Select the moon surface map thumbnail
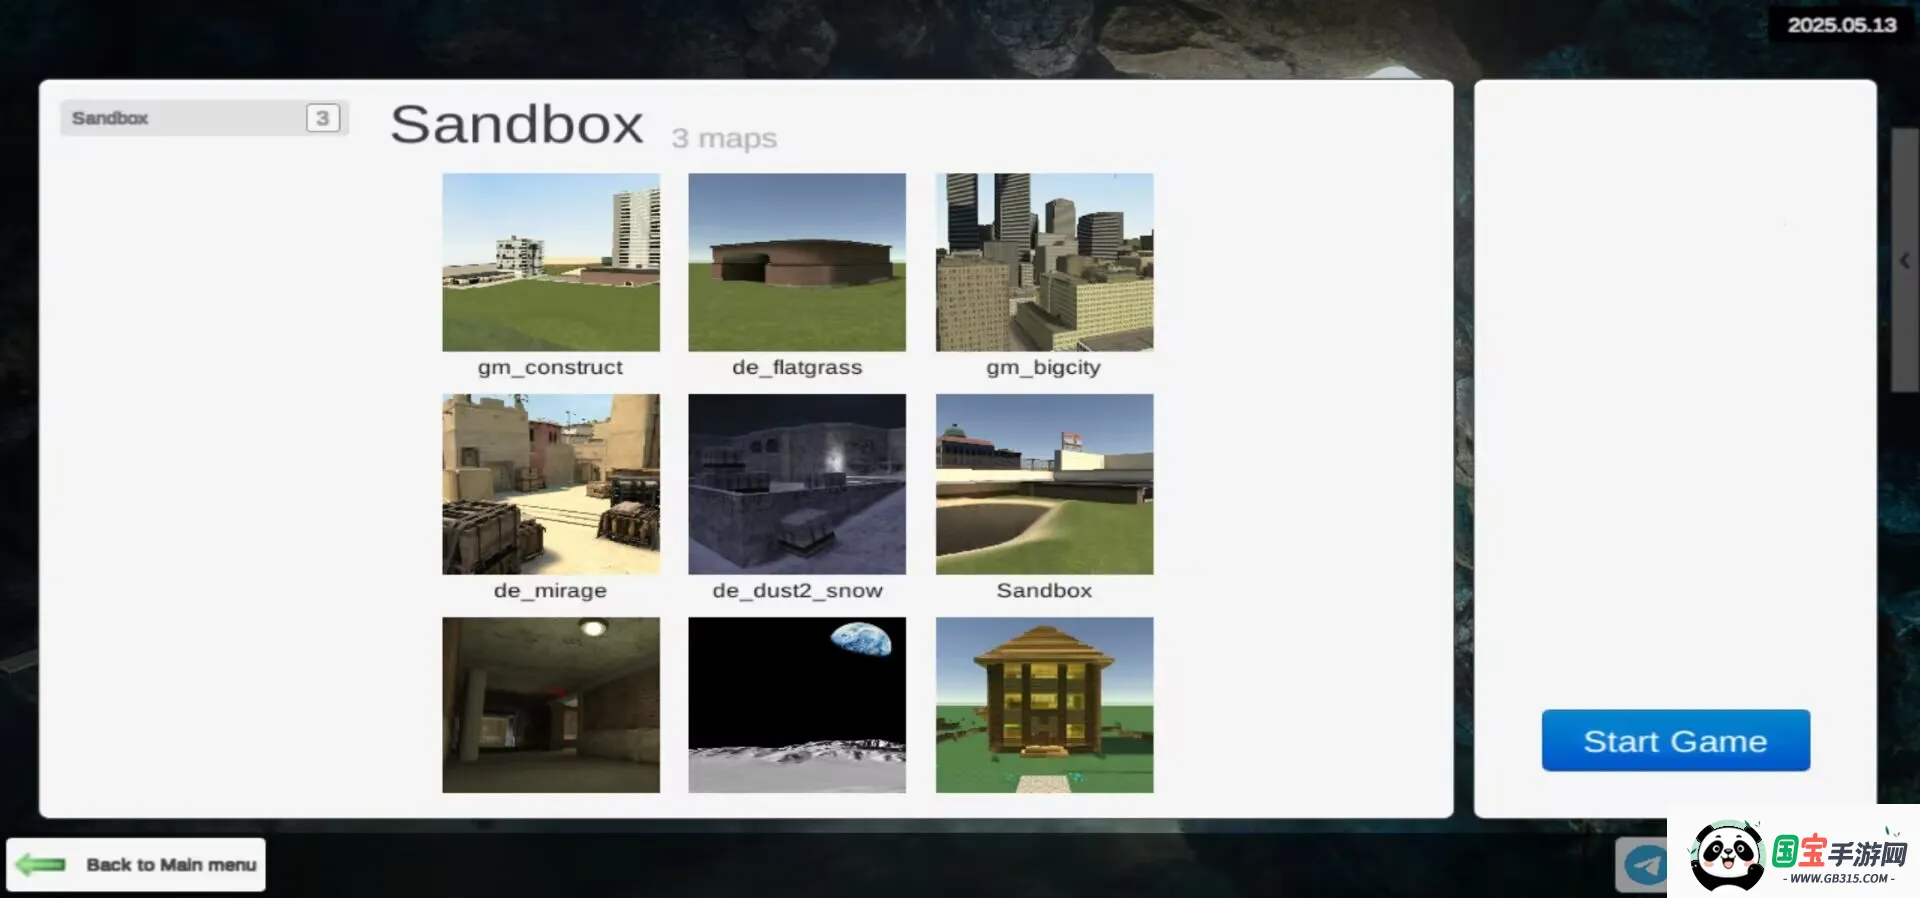This screenshot has width=1920, height=898. point(797,705)
